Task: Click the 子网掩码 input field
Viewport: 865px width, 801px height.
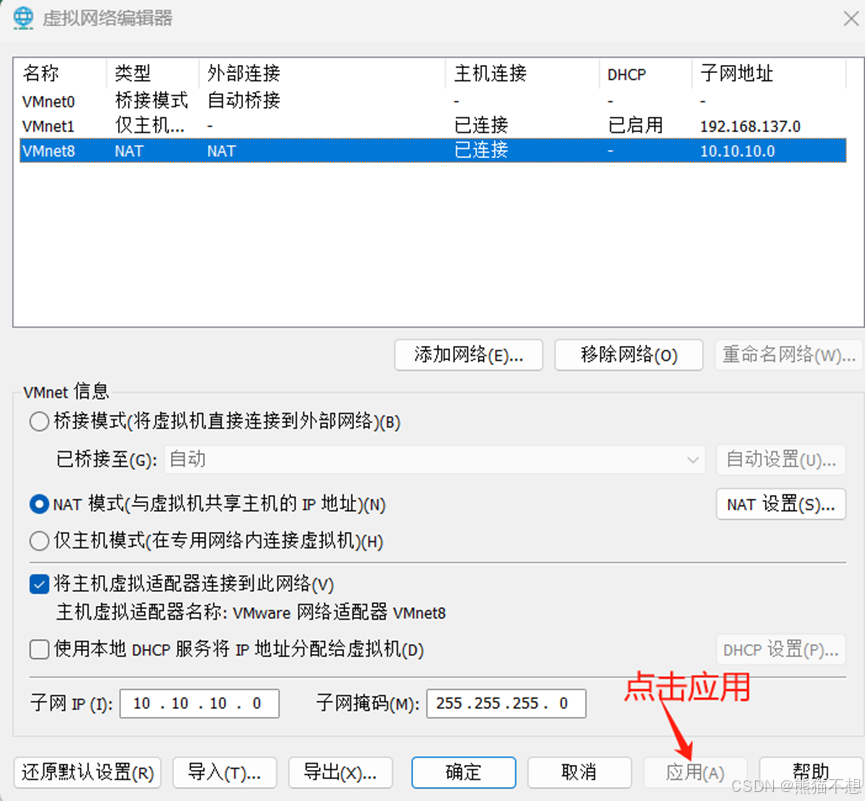Action: click(x=506, y=703)
